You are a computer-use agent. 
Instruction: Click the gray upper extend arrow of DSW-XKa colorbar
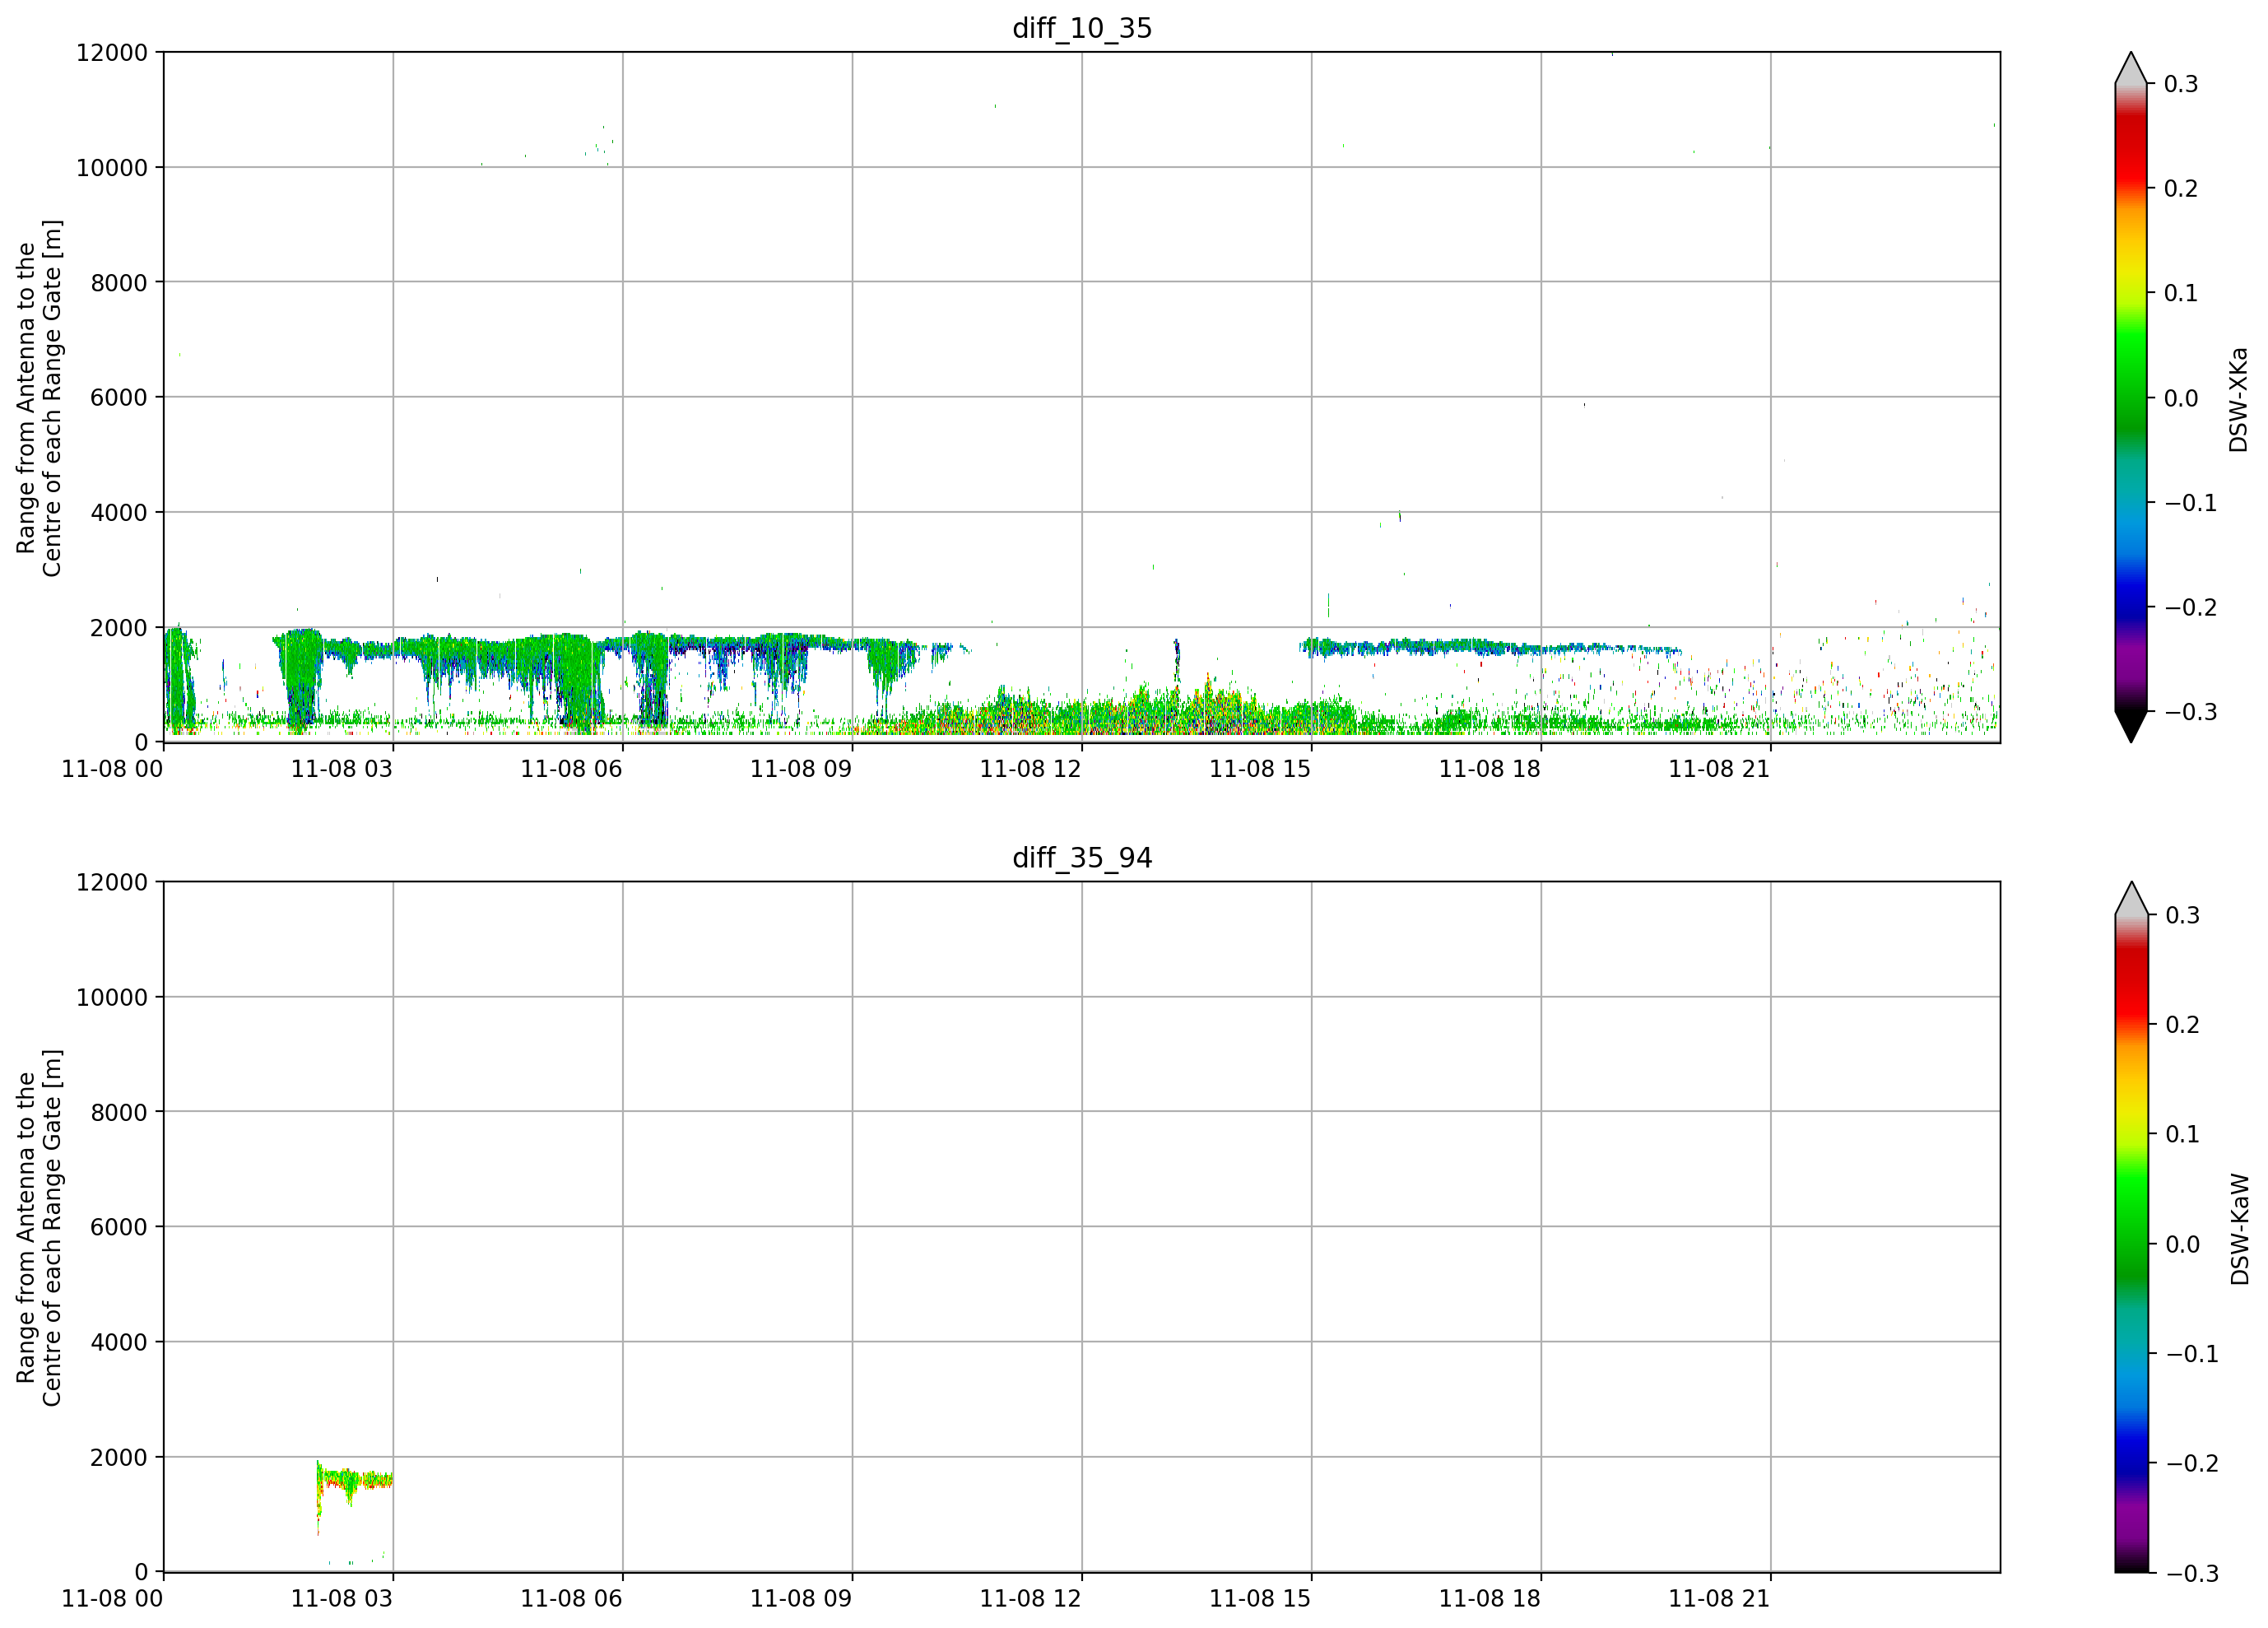[x=2131, y=68]
